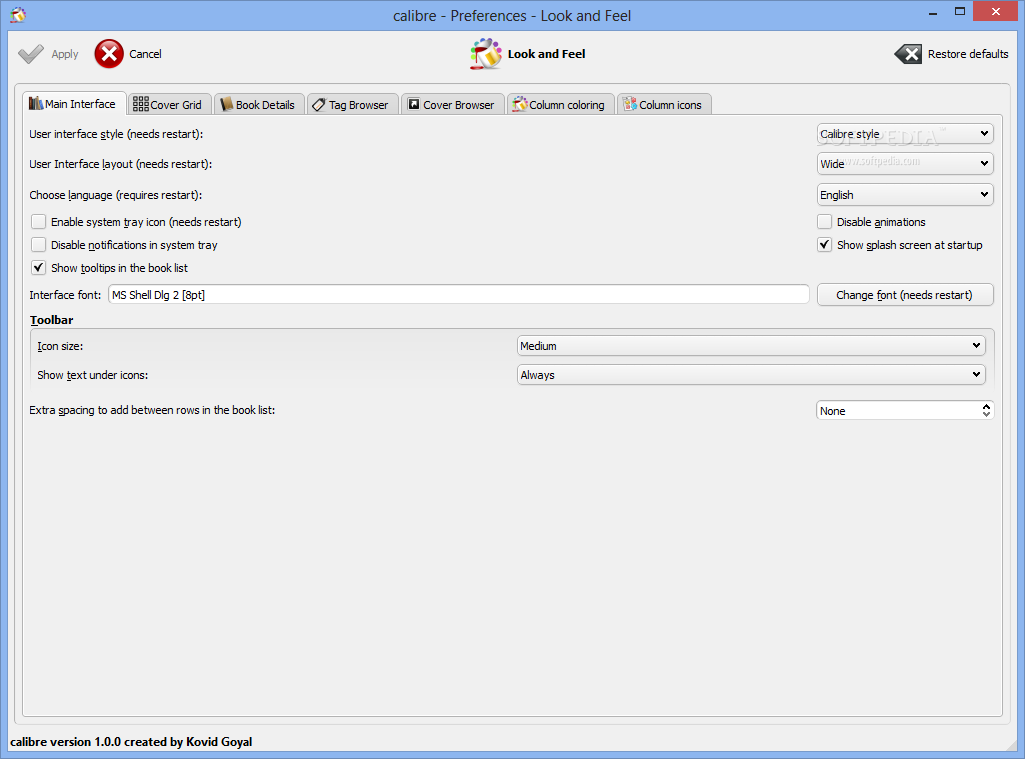Click the grid icon on Cover Grid tab

pyautogui.click(x=141, y=104)
